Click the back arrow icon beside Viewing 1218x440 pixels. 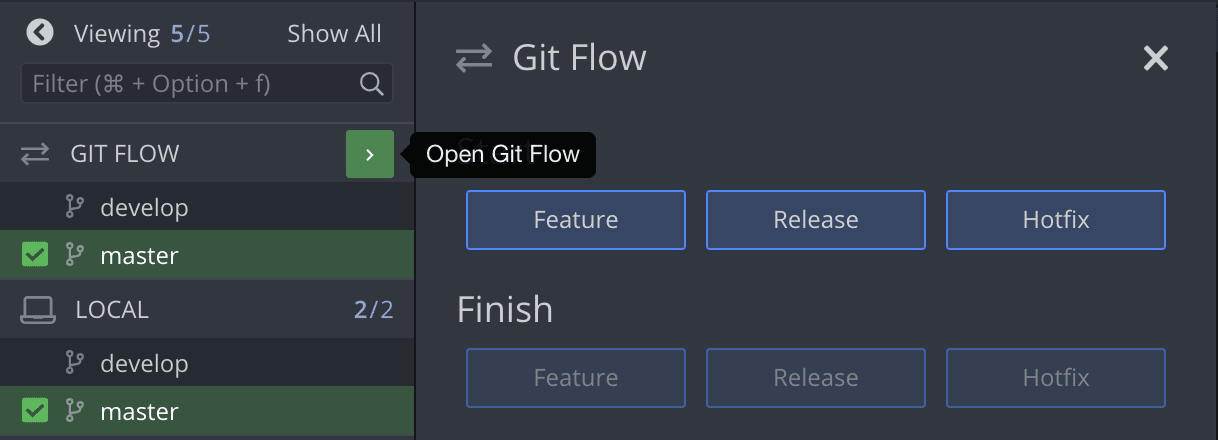click(40, 33)
